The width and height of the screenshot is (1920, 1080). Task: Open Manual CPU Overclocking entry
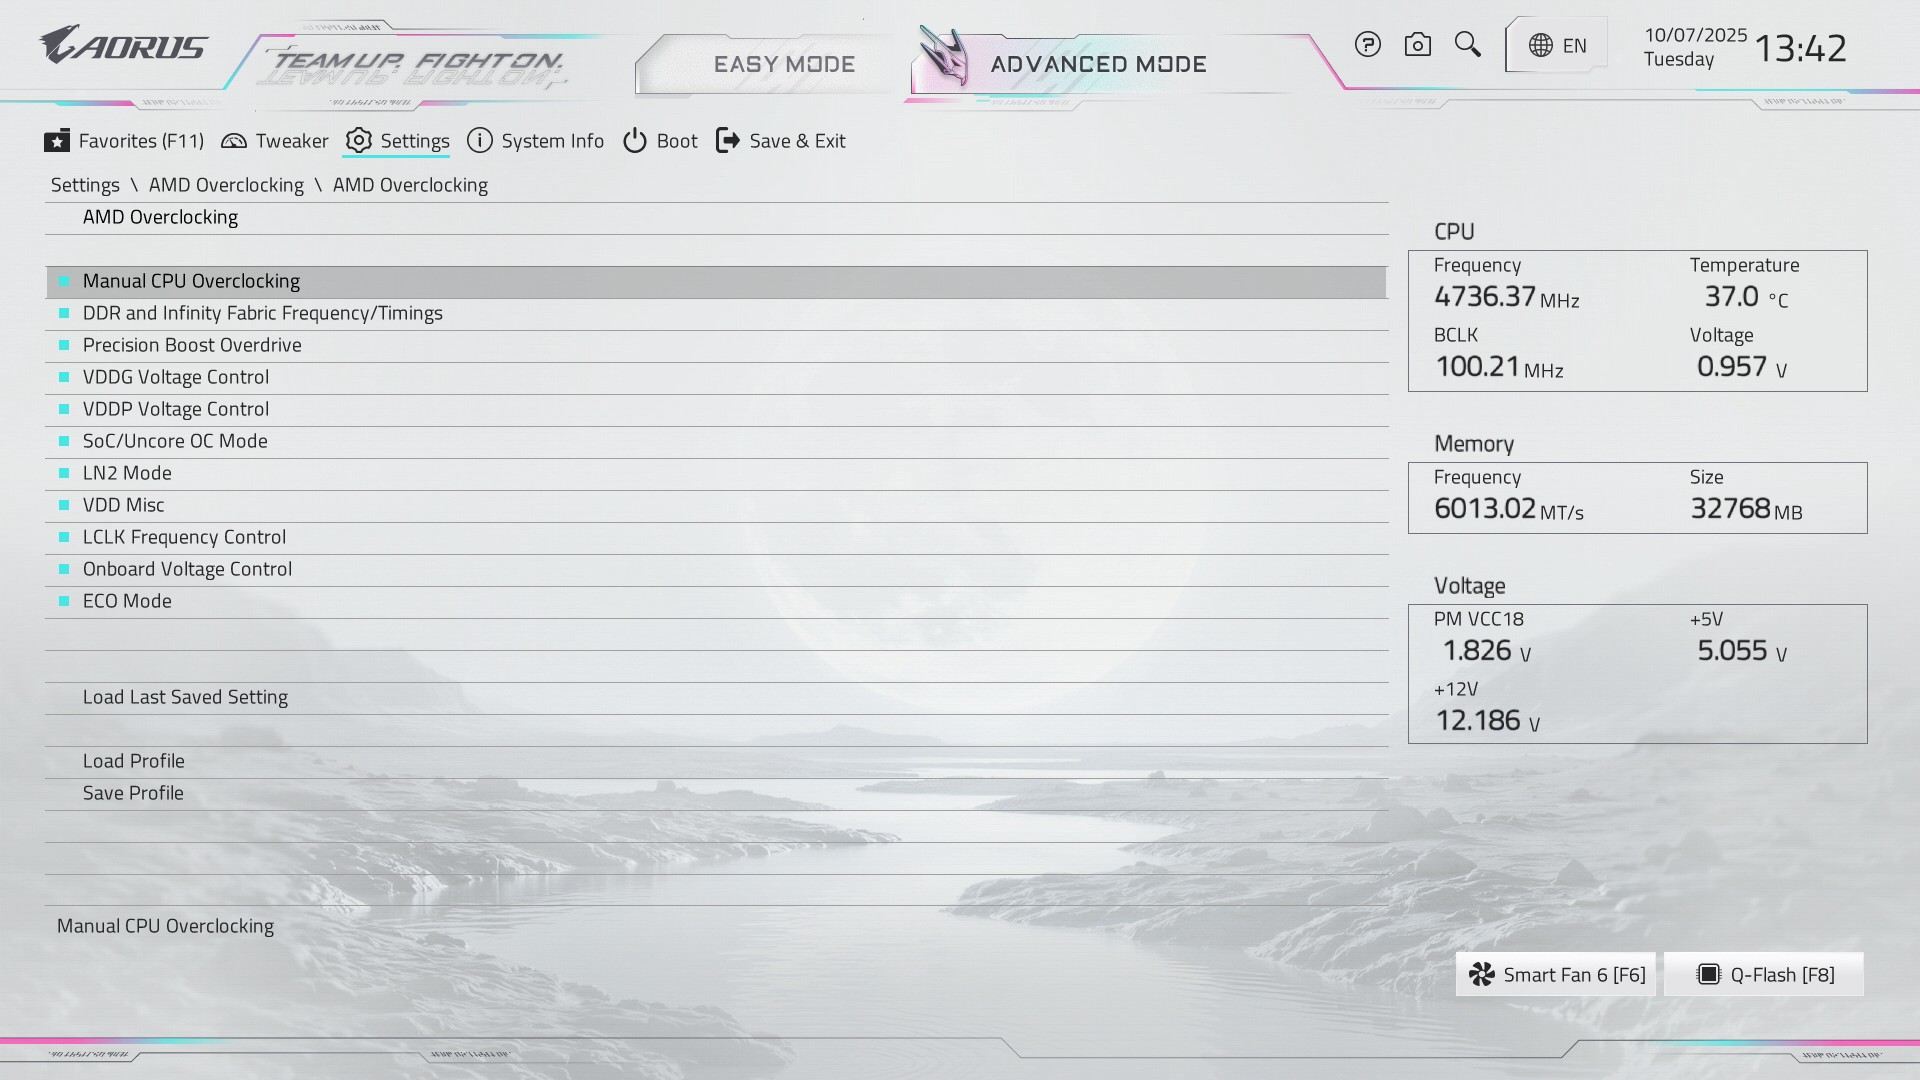pos(191,281)
